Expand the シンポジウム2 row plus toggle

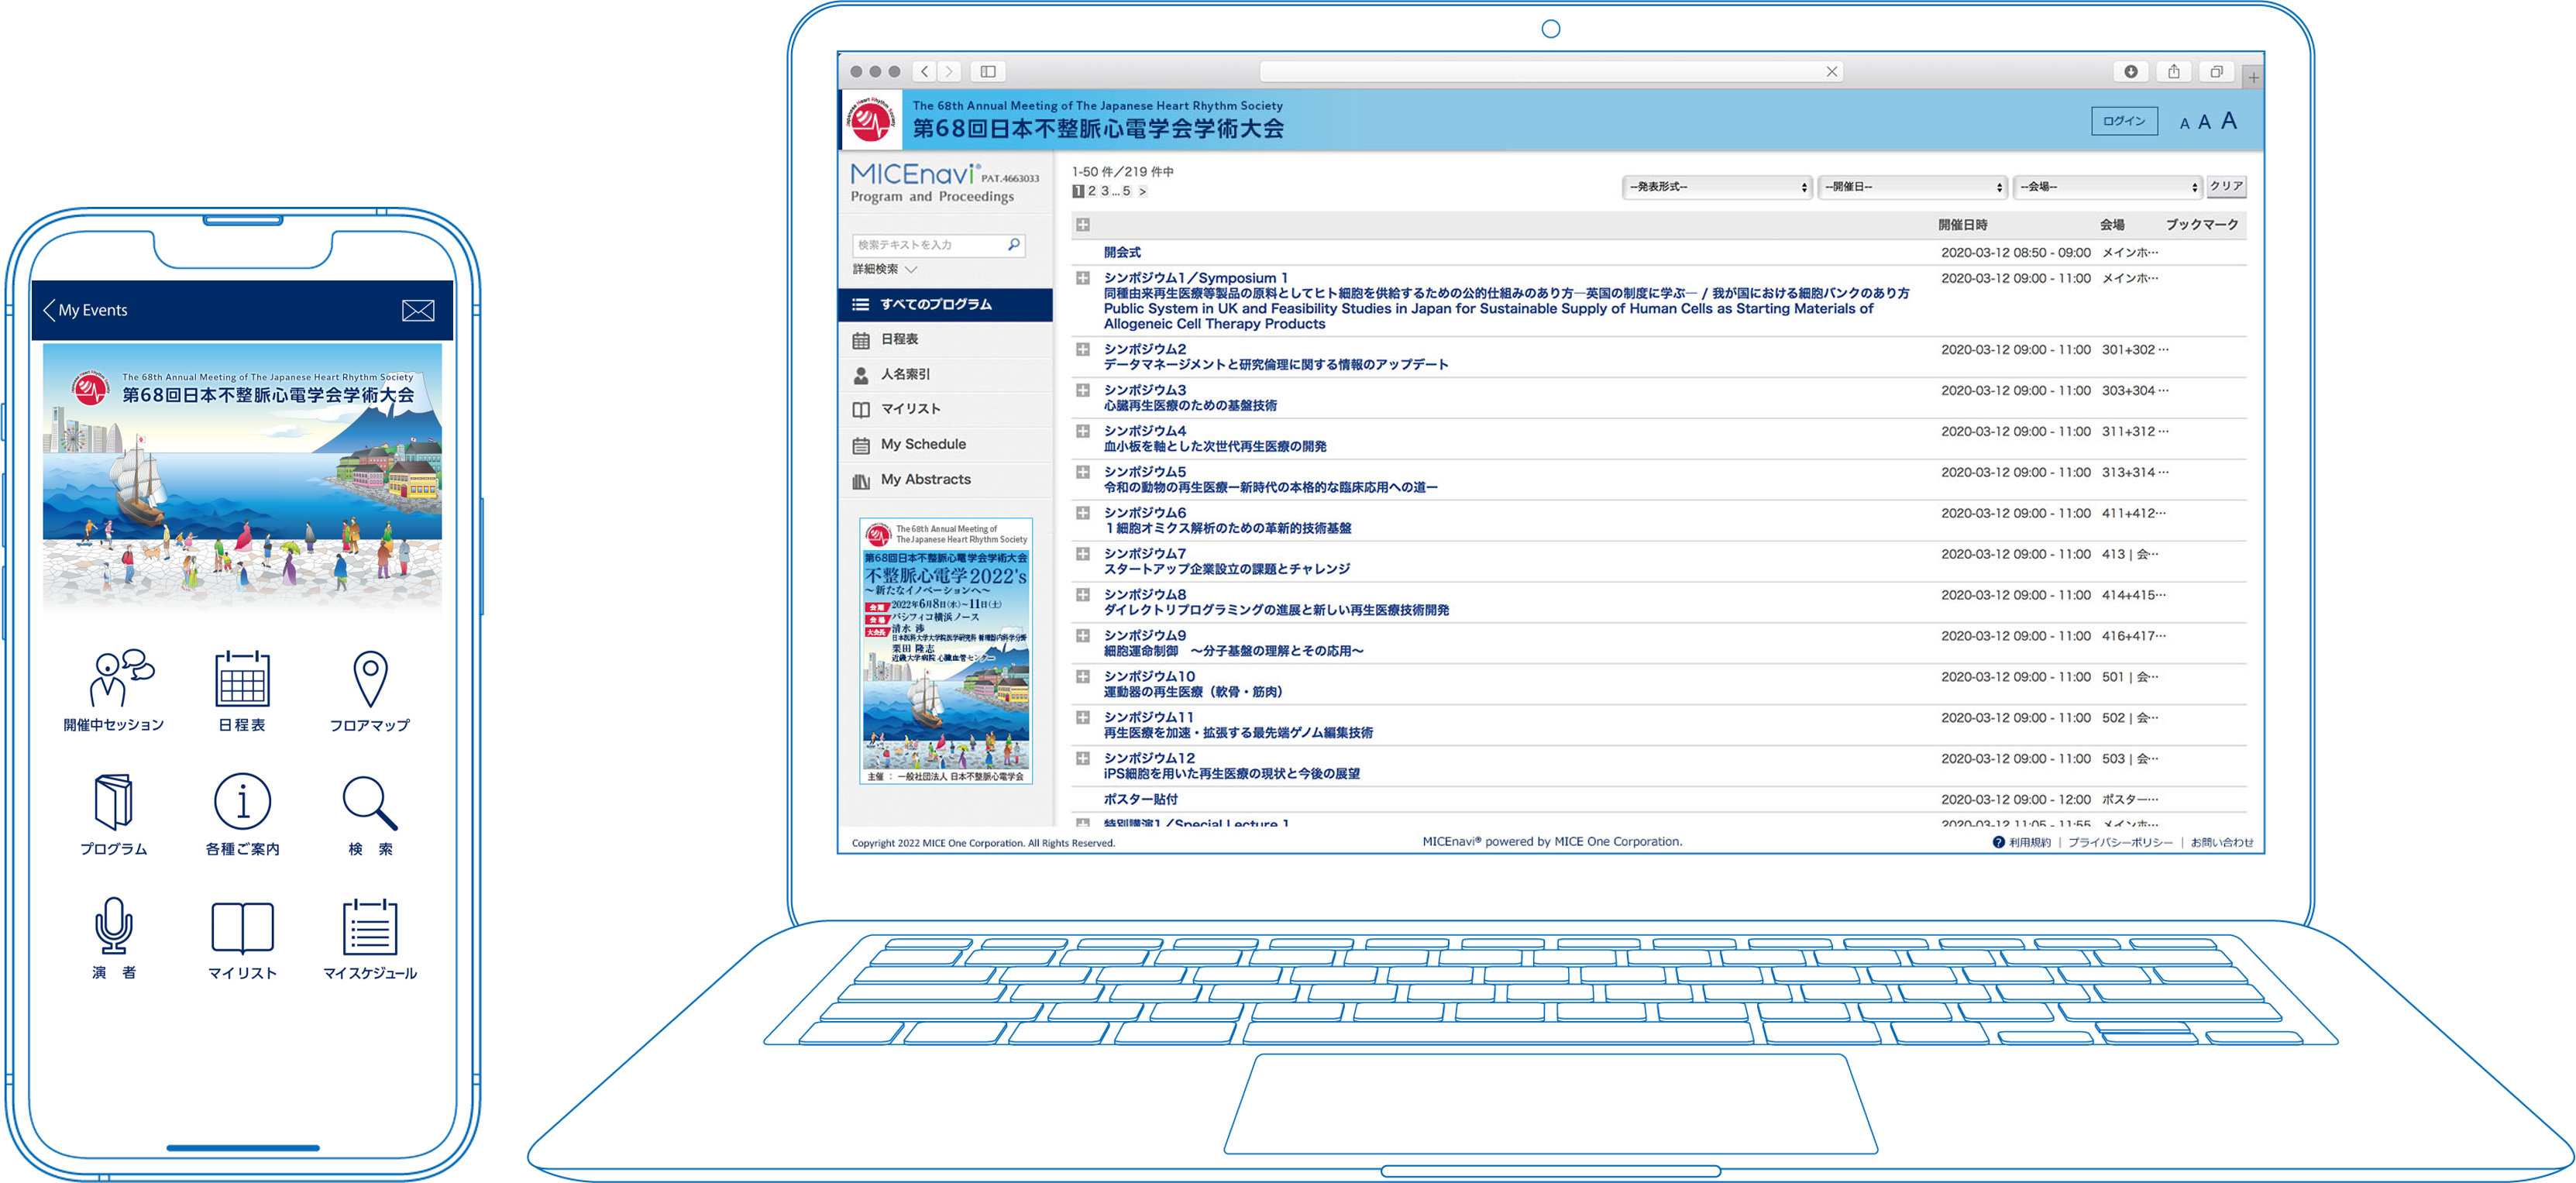1082,349
